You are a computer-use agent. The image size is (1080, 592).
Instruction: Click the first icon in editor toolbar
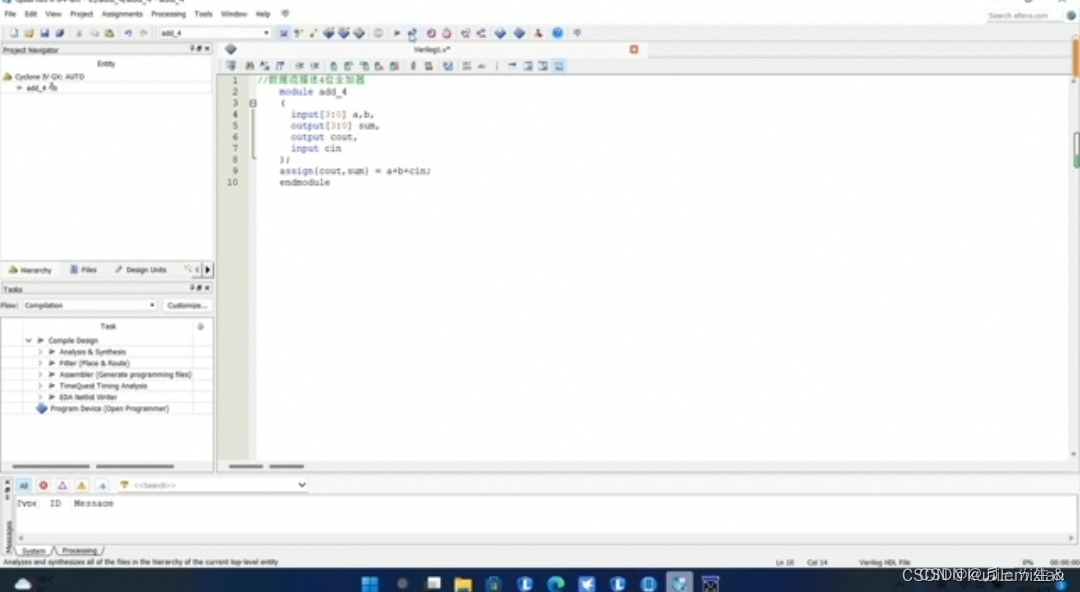click(x=231, y=66)
